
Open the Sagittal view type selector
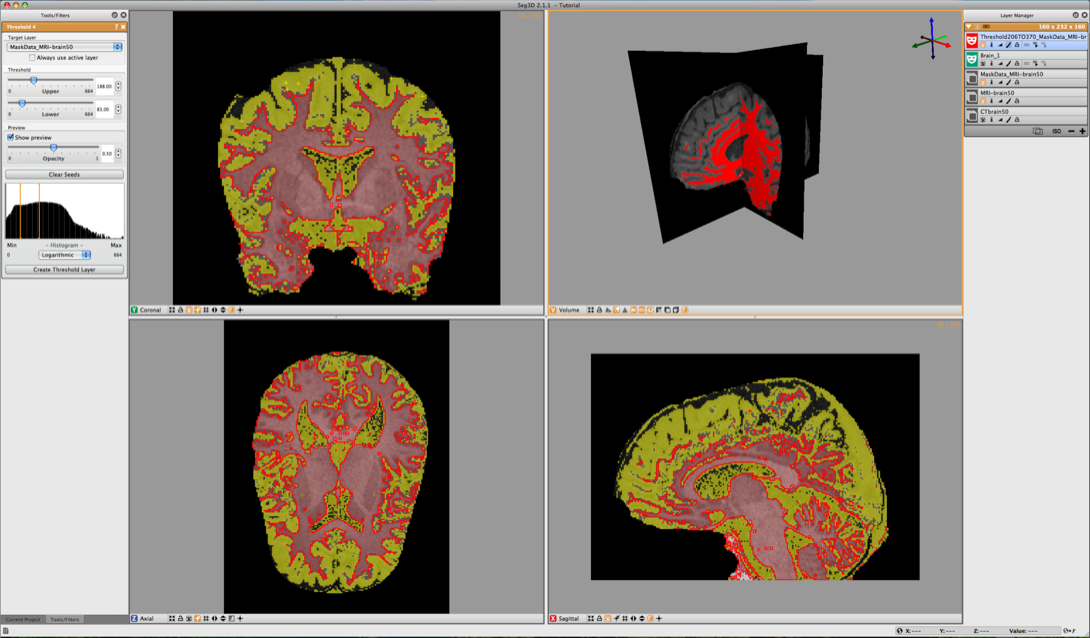coord(564,619)
